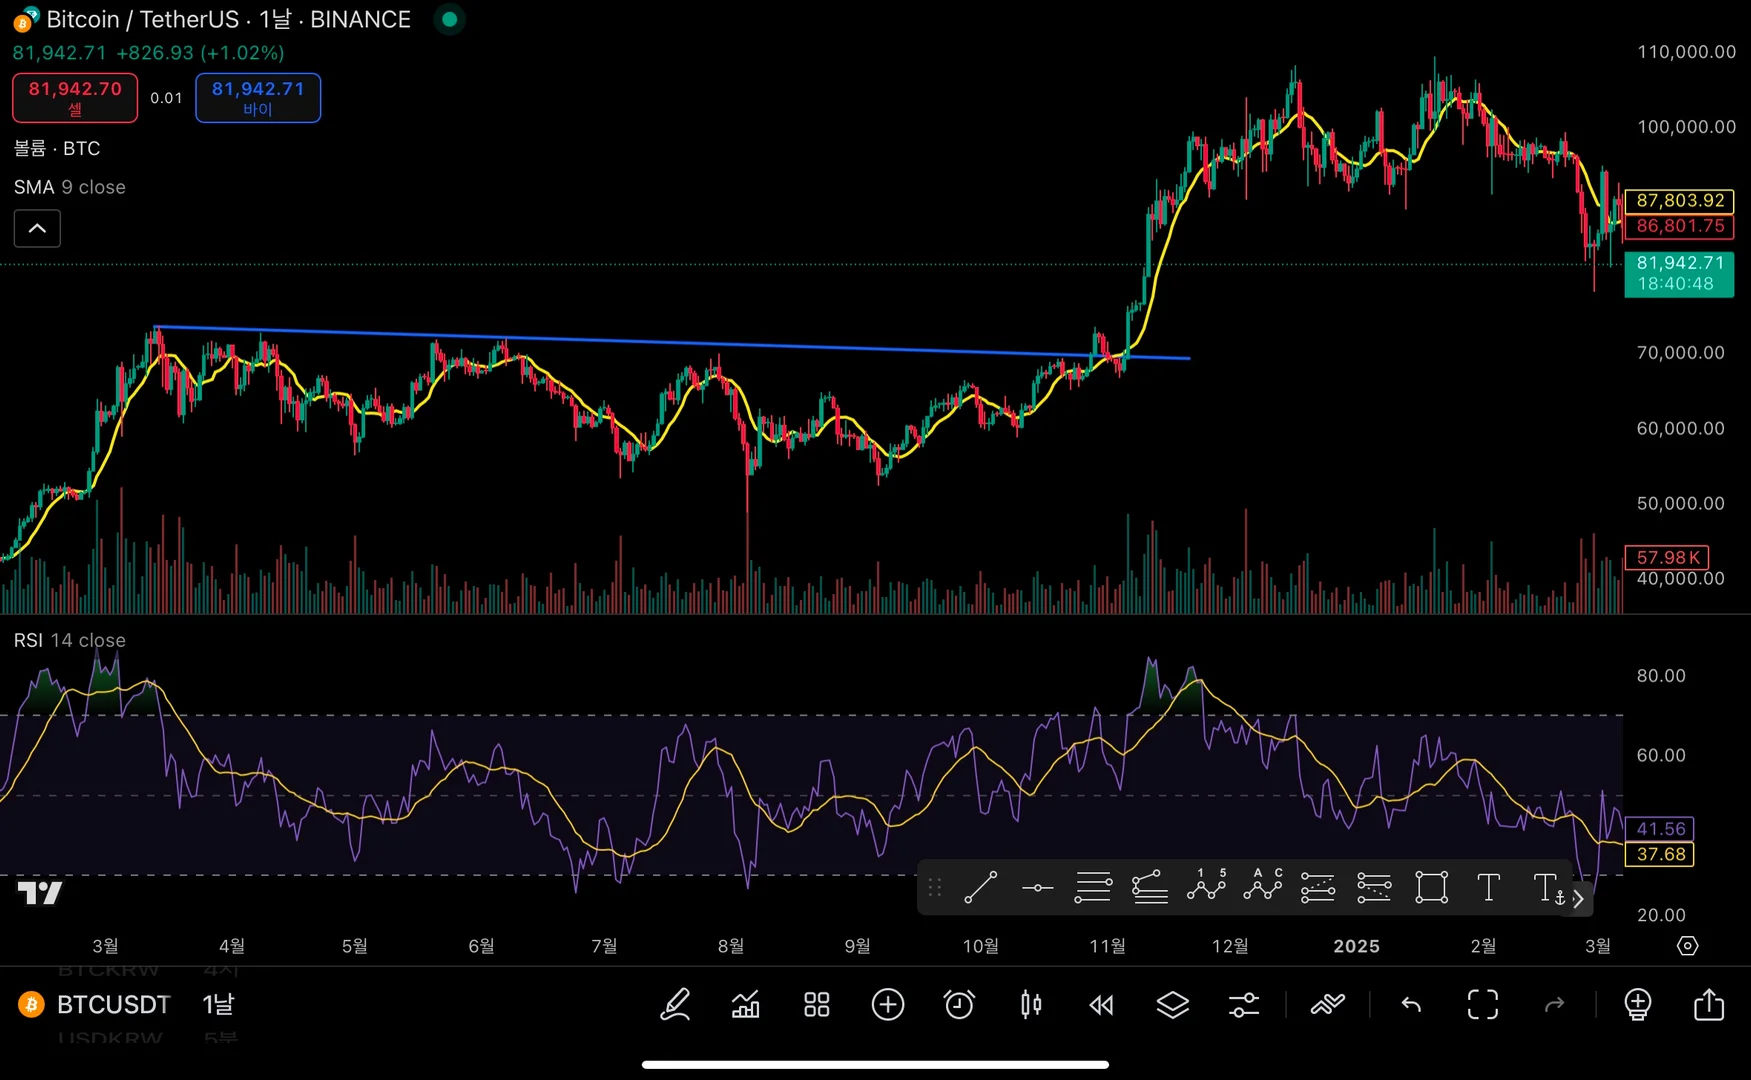This screenshot has height=1080, width=1751.
Task: Tap the double zigzag lines icon
Action: point(1328,1004)
